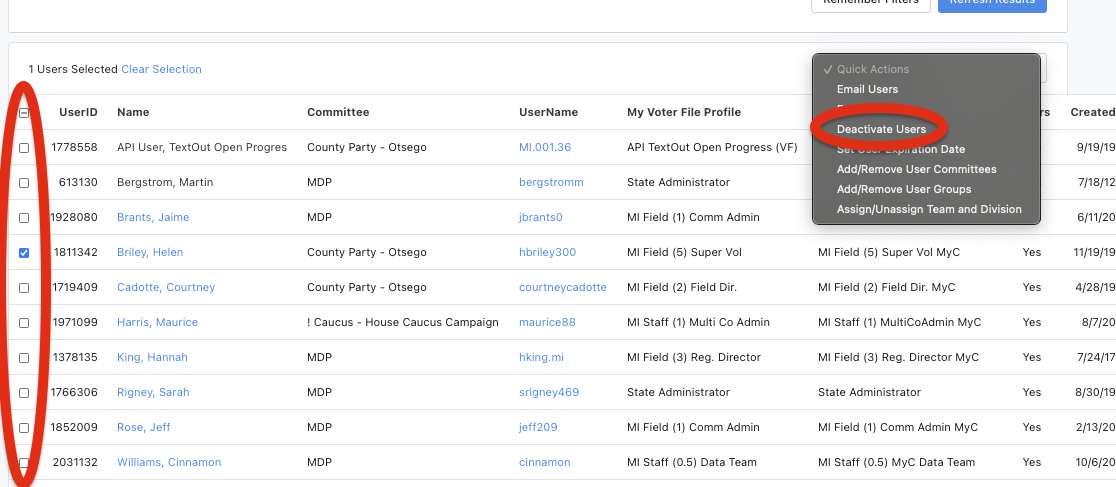Click the 'Bergstrom, Martin' name cell
The image size is (1116, 487).
tap(165, 182)
